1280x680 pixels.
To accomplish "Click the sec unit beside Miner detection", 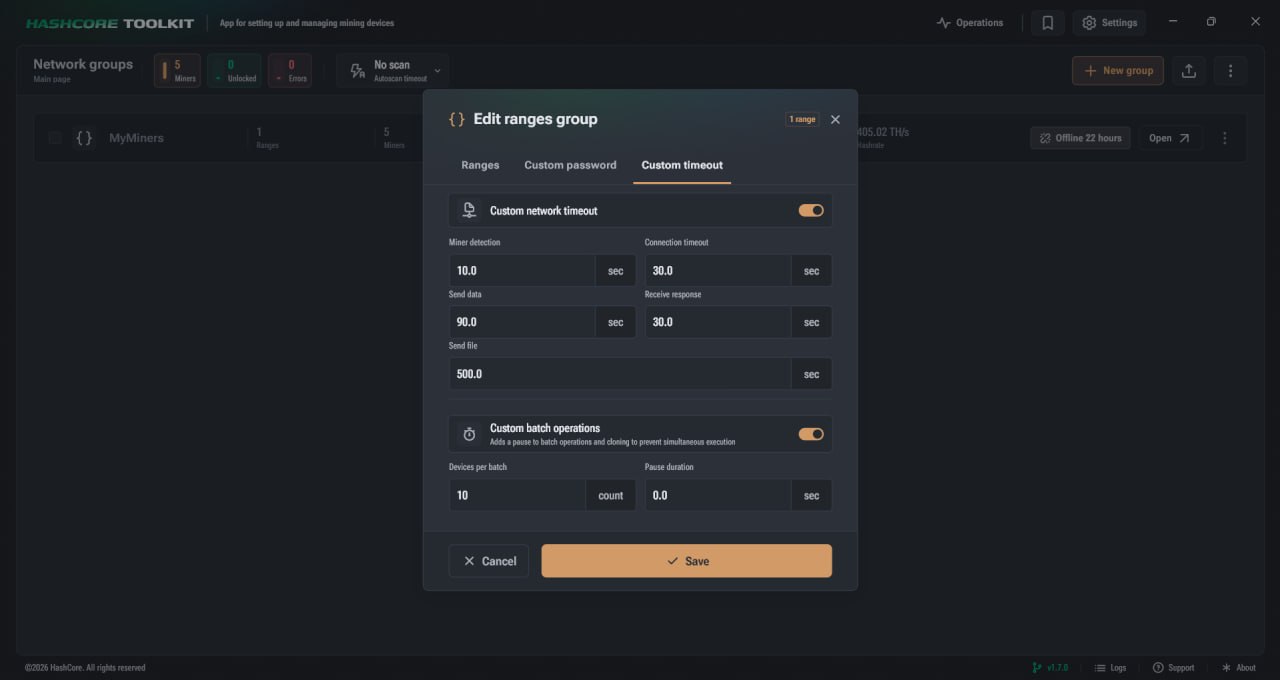I will click(x=616, y=271).
